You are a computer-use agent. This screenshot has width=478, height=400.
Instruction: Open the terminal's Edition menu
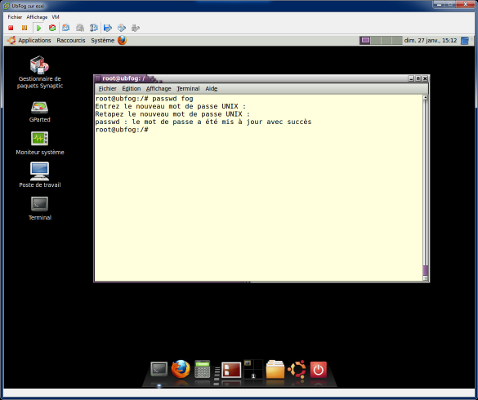pyautogui.click(x=131, y=89)
